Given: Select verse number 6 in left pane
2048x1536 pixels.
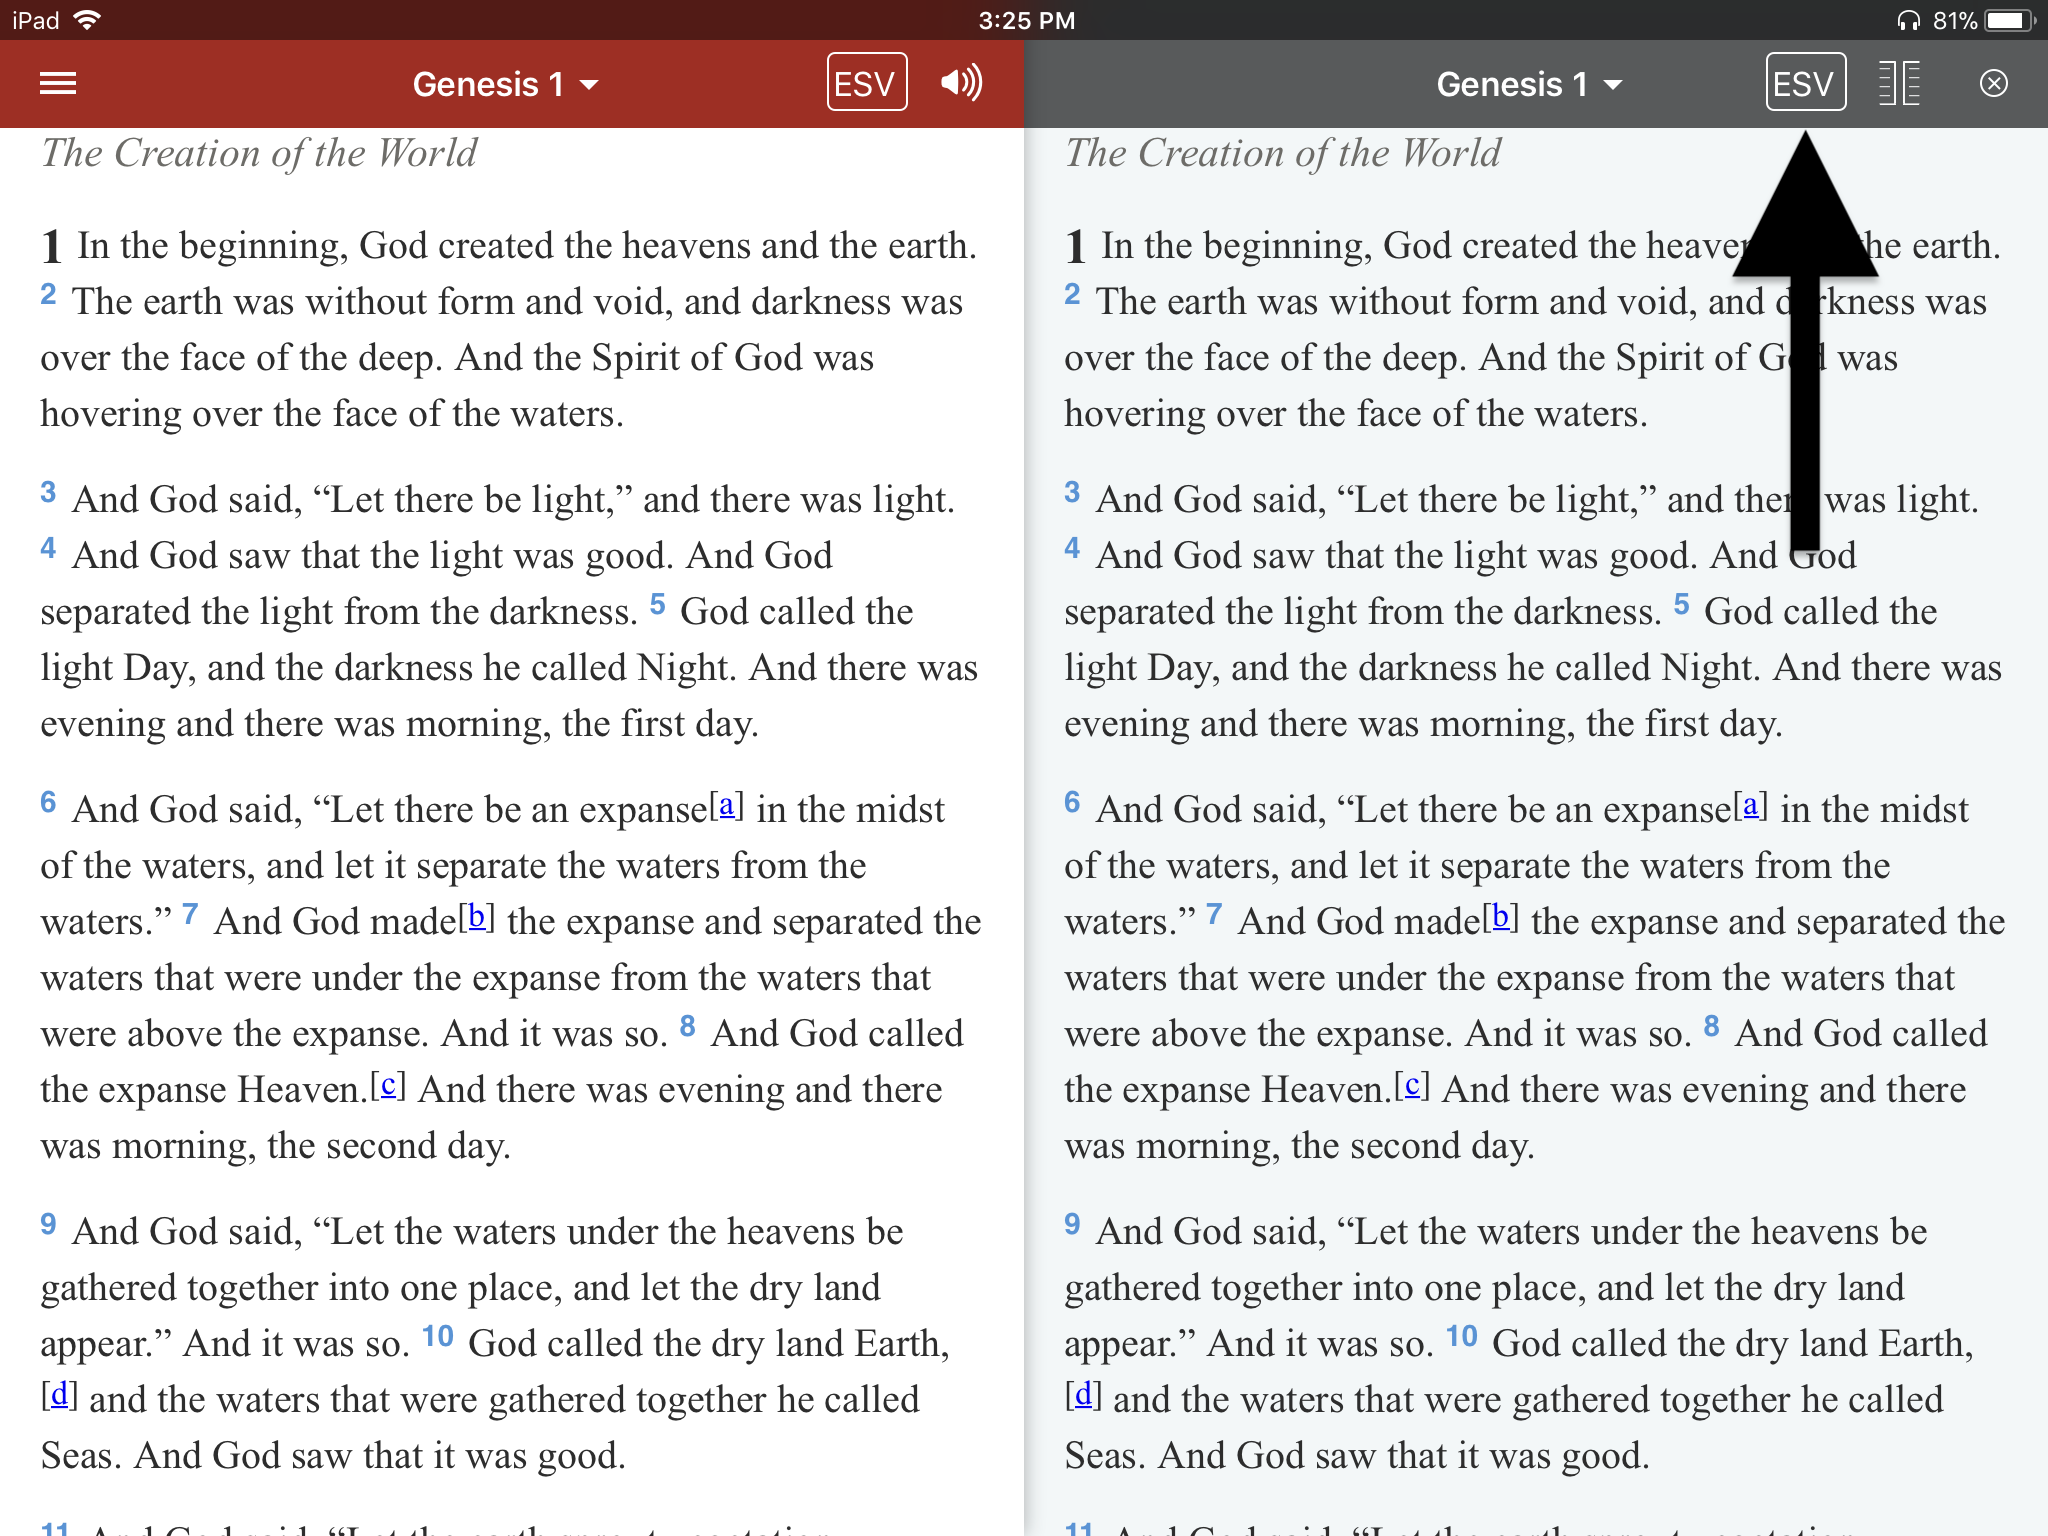Looking at the screenshot, I should coord(48,802).
